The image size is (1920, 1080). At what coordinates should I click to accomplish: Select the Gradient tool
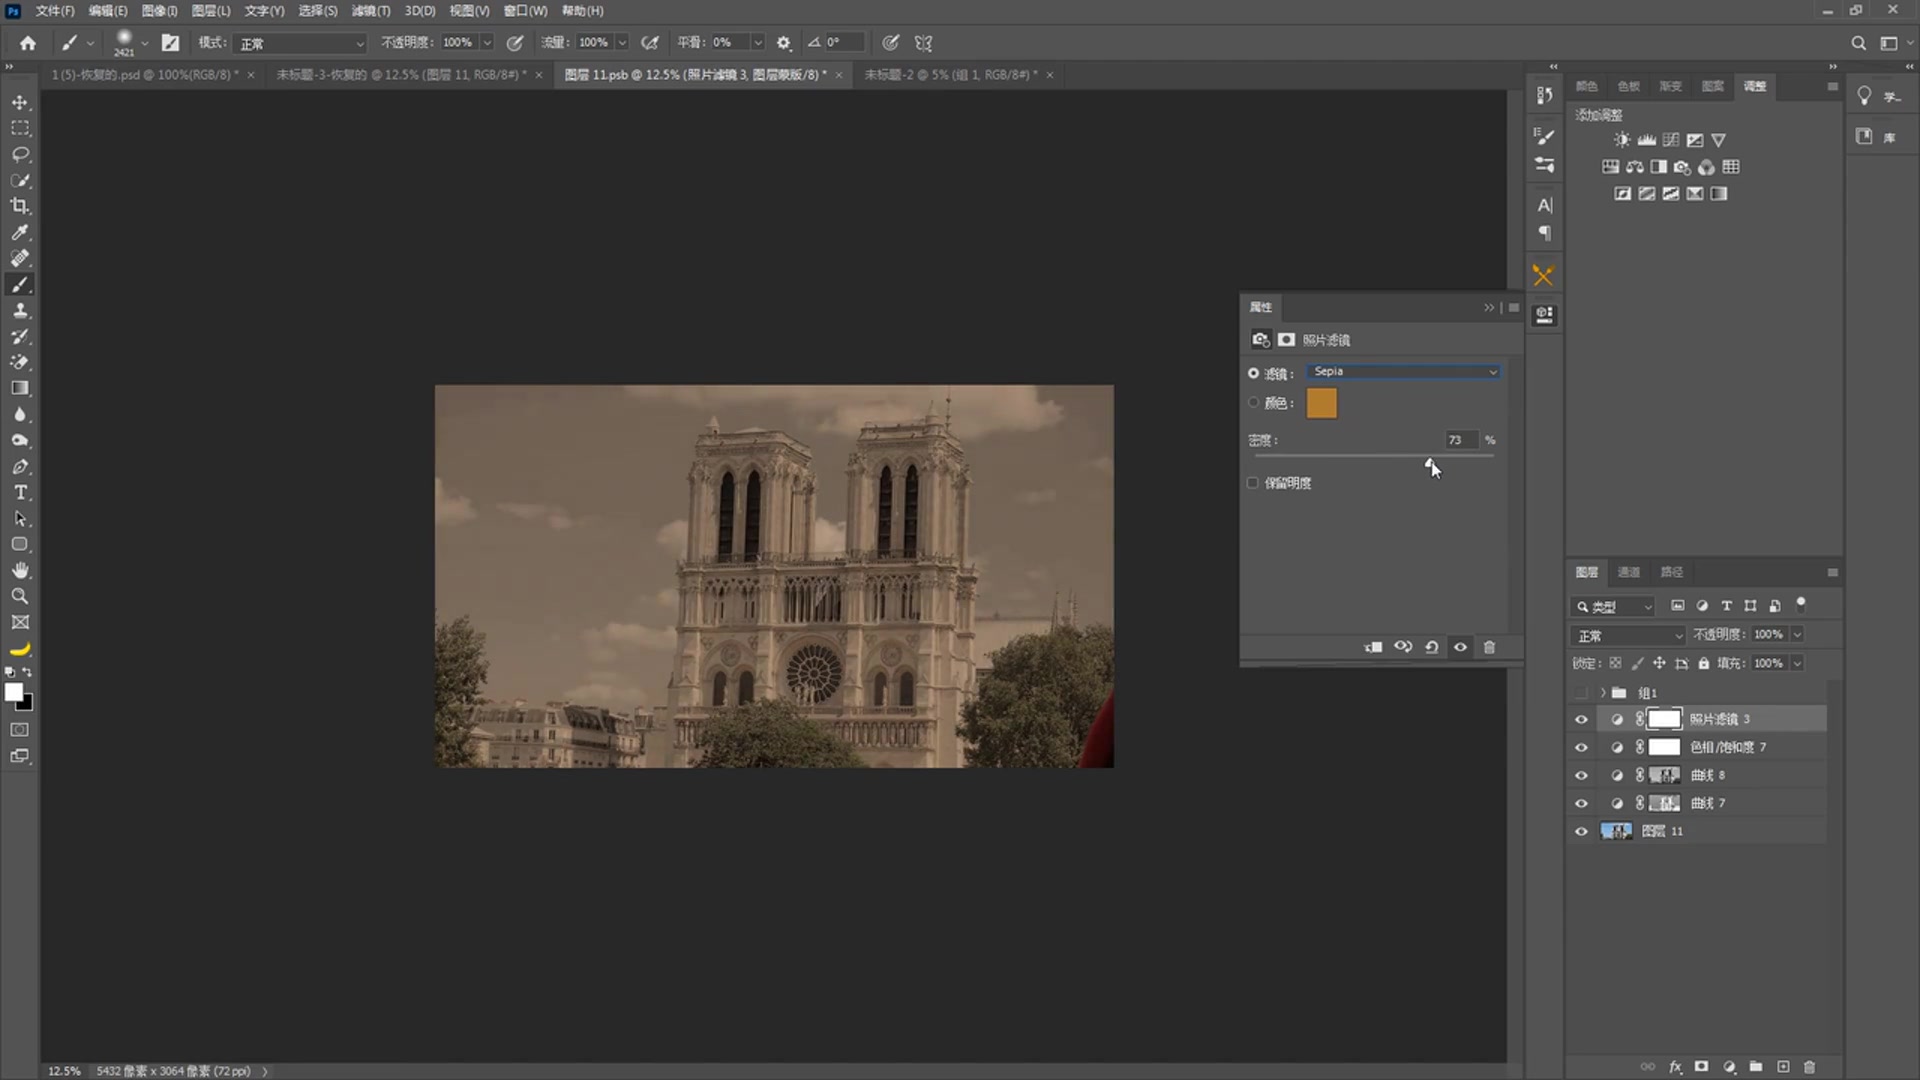tap(20, 388)
